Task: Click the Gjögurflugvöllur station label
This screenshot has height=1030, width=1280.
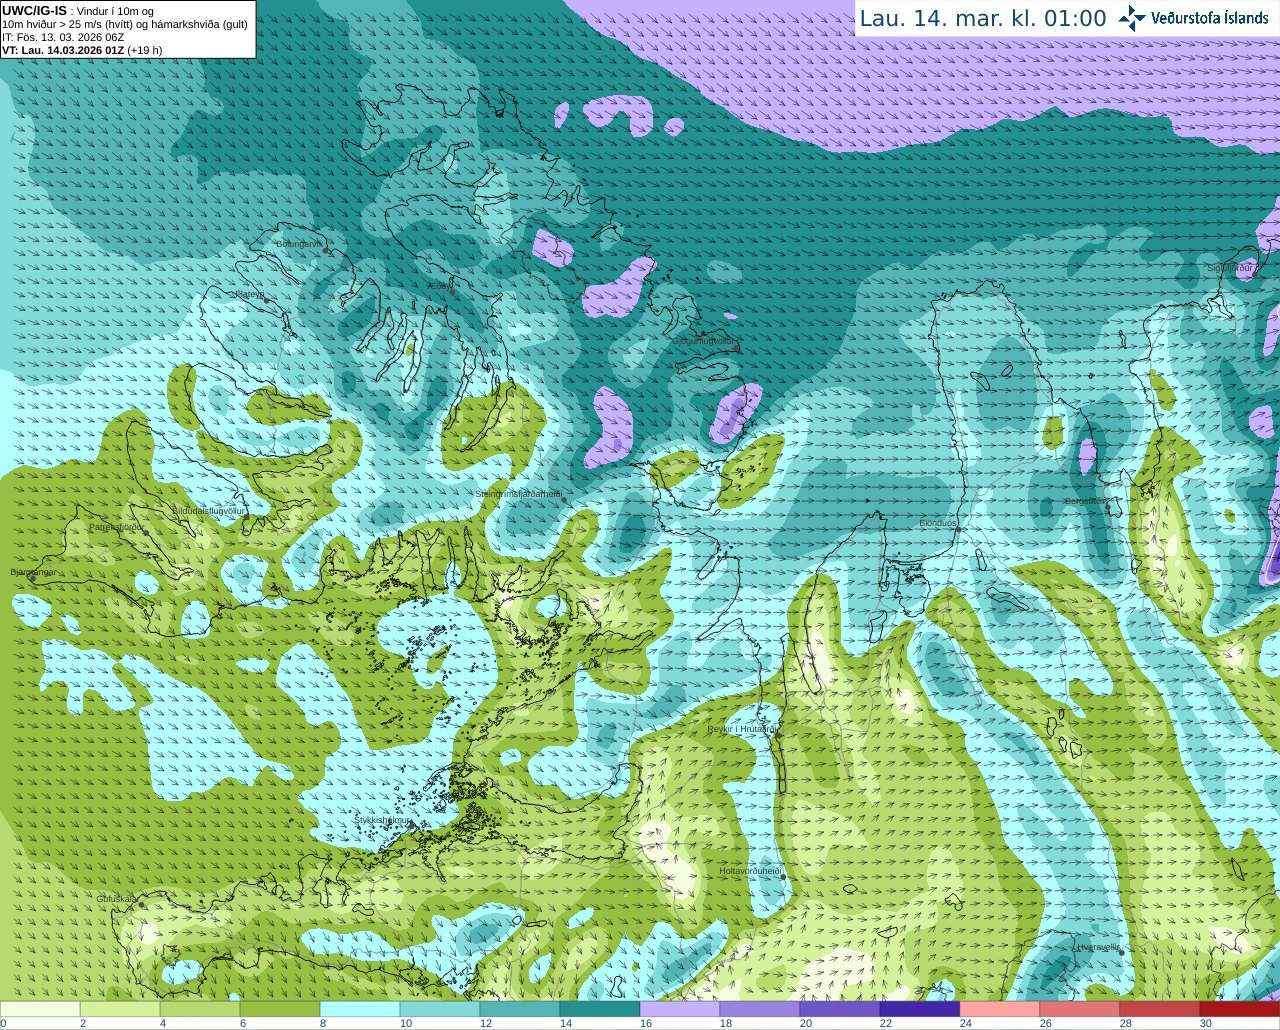Action: (704, 341)
